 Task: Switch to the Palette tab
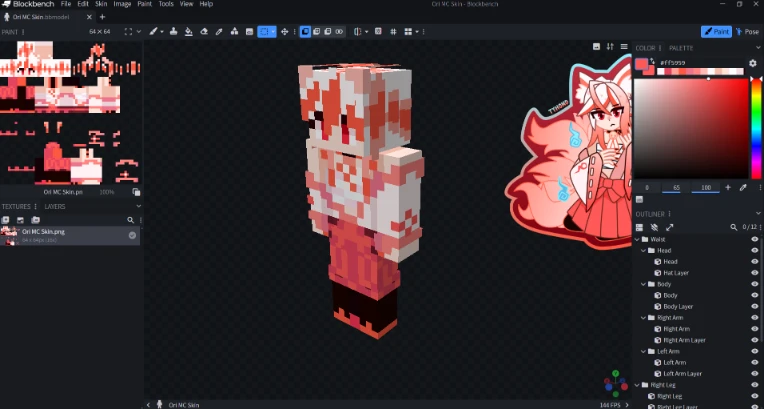[x=681, y=48]
